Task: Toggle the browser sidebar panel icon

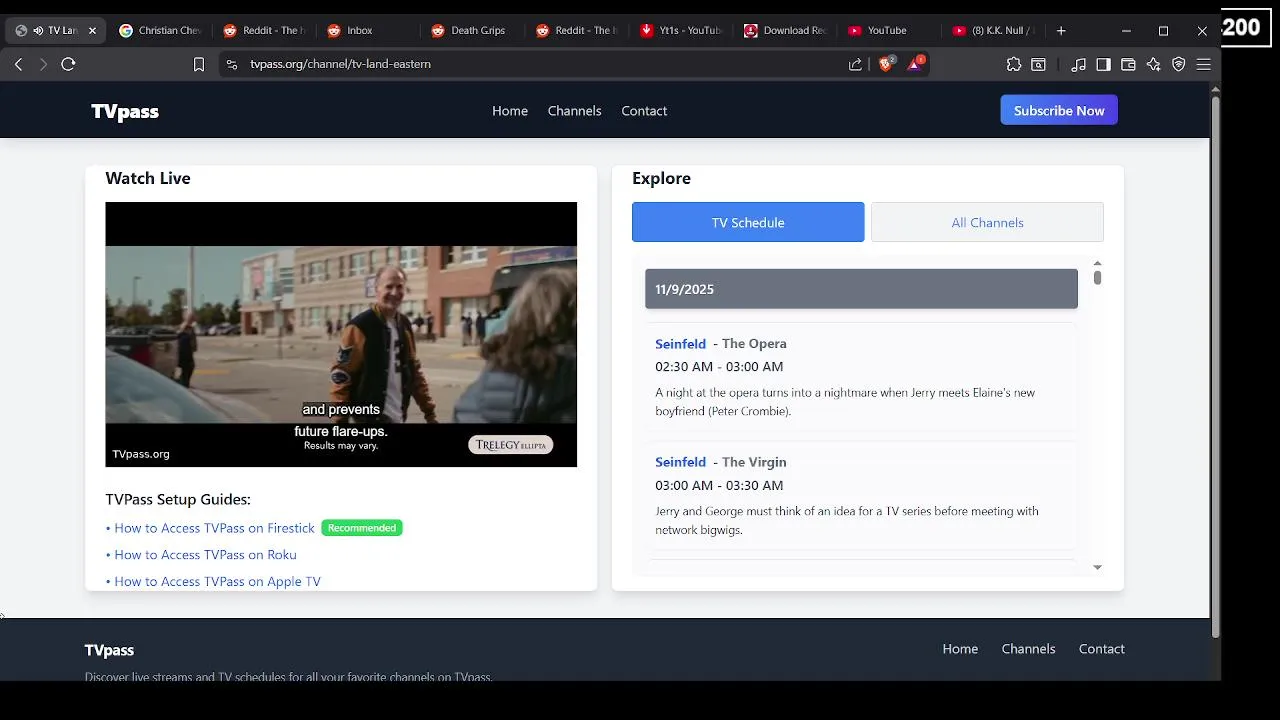Action: [1103, 64]
